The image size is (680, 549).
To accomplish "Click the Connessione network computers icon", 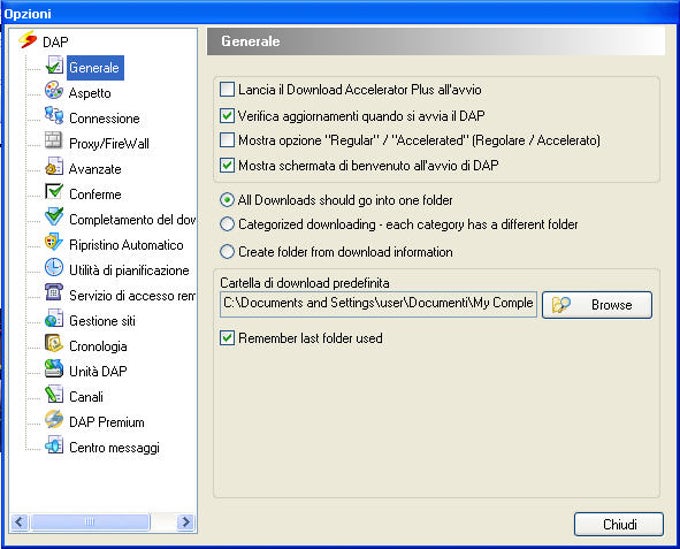I will click(54, 116).
